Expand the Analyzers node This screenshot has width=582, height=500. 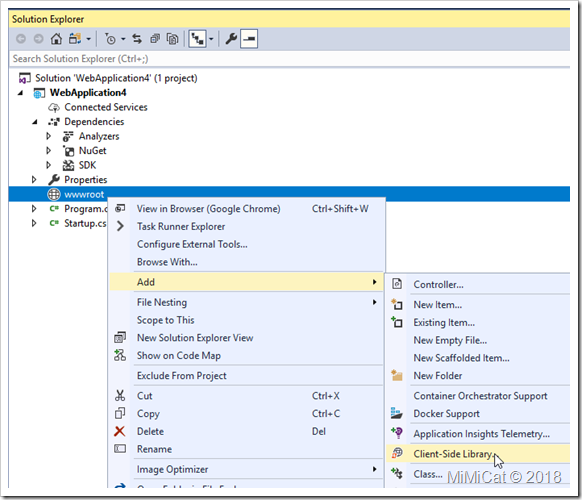[49, 136]
